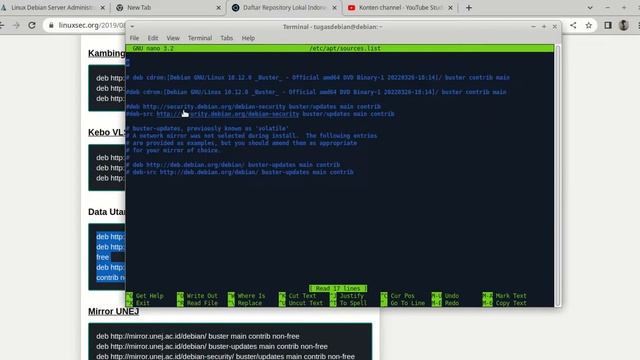640x360 pixels.
Task: Select the Daftar Repository Lokal Indonesia tab
Action: point(284,8)
